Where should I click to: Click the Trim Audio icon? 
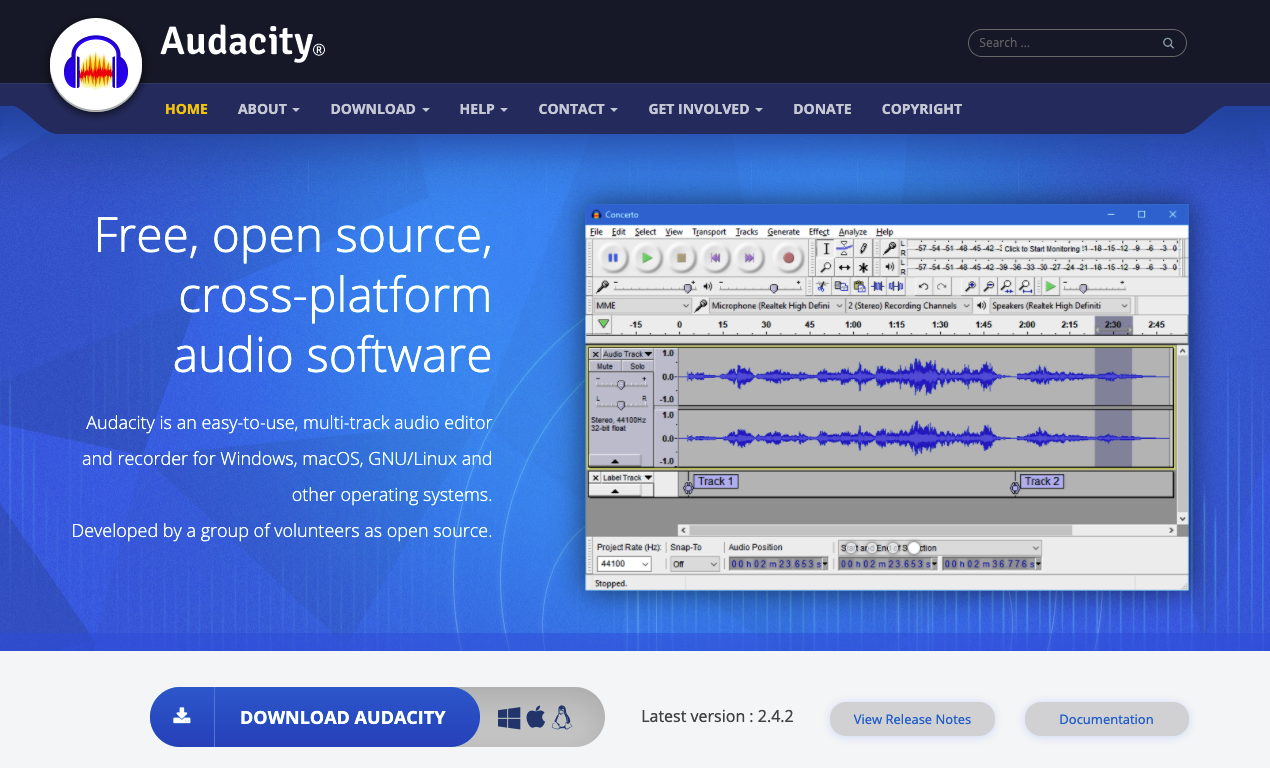click(876, 287)
